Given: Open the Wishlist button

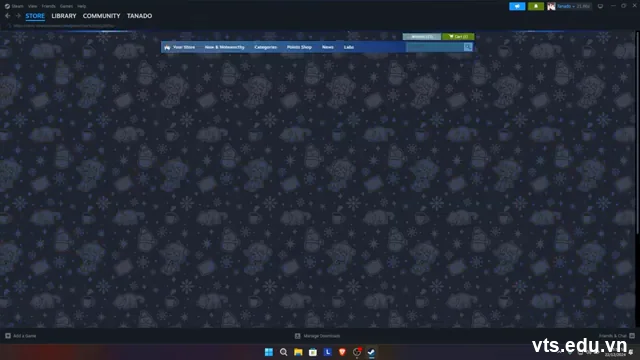Looking at the screenshot, I should pyautogui.click(x=422, y=37).
